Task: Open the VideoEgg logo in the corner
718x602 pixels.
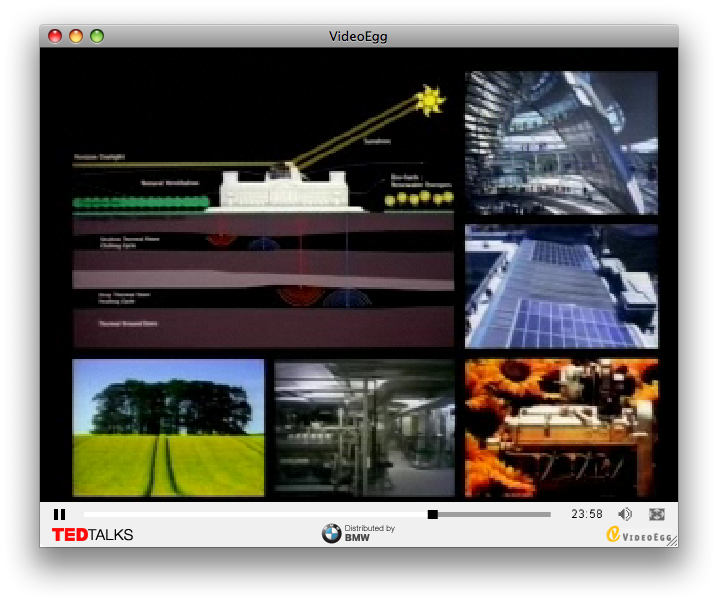Action: pos(638,535)
